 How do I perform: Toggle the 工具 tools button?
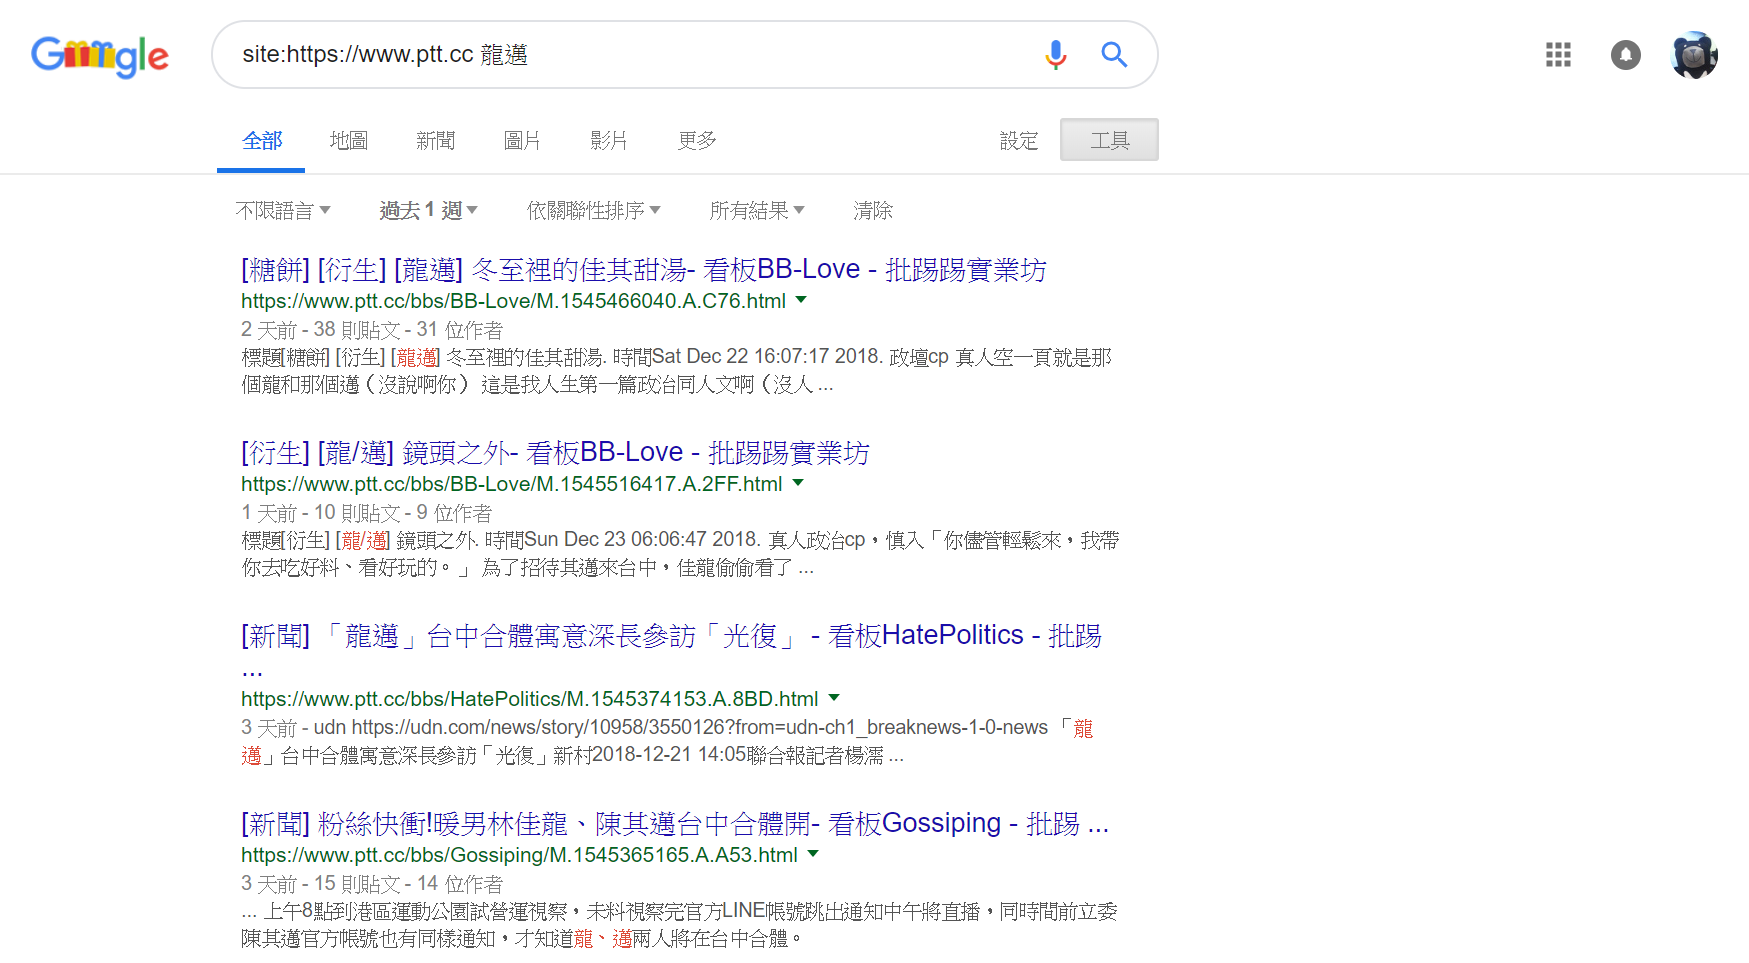[x=1109, y=140]
